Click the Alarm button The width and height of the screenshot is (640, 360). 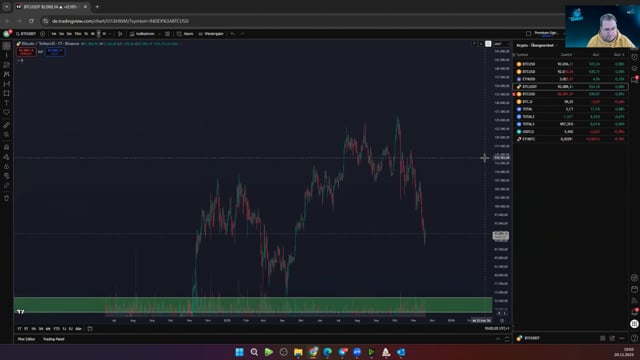click(185, 34)
